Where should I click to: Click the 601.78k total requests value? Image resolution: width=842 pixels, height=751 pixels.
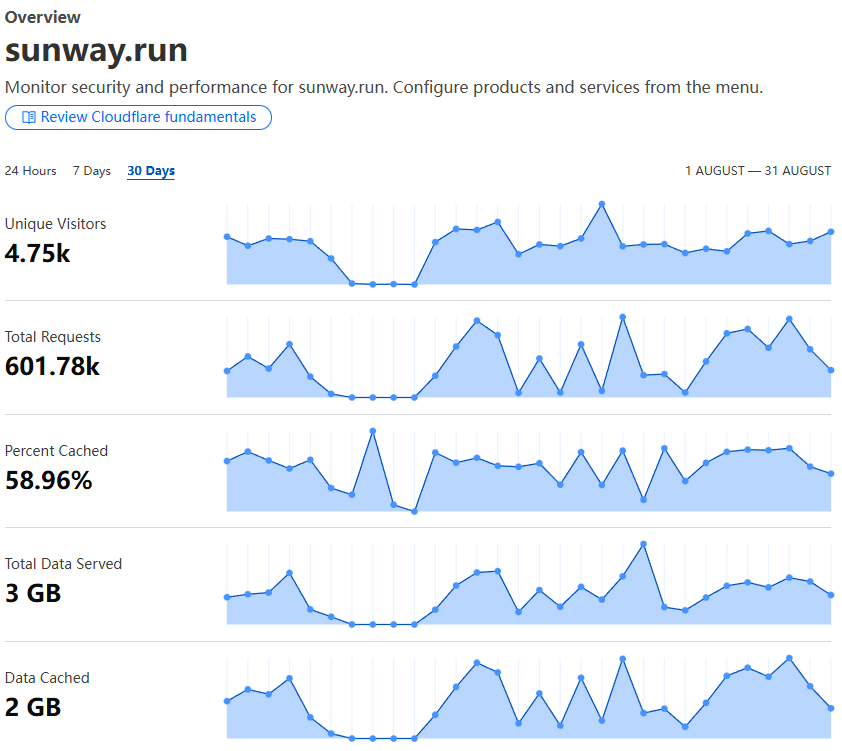[x=52, y=367]
